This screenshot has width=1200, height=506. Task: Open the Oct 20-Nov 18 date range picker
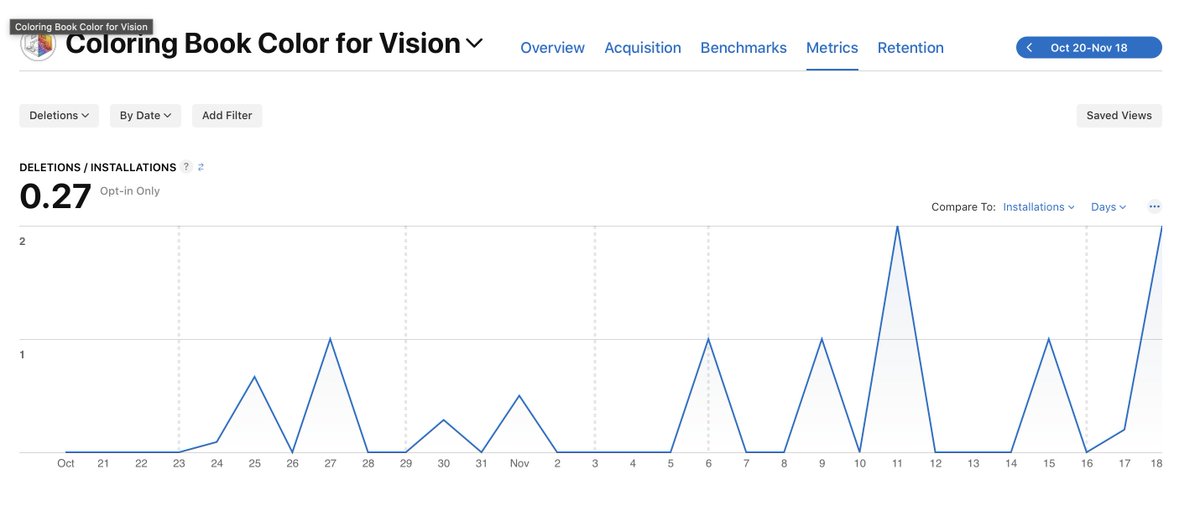1089,47
